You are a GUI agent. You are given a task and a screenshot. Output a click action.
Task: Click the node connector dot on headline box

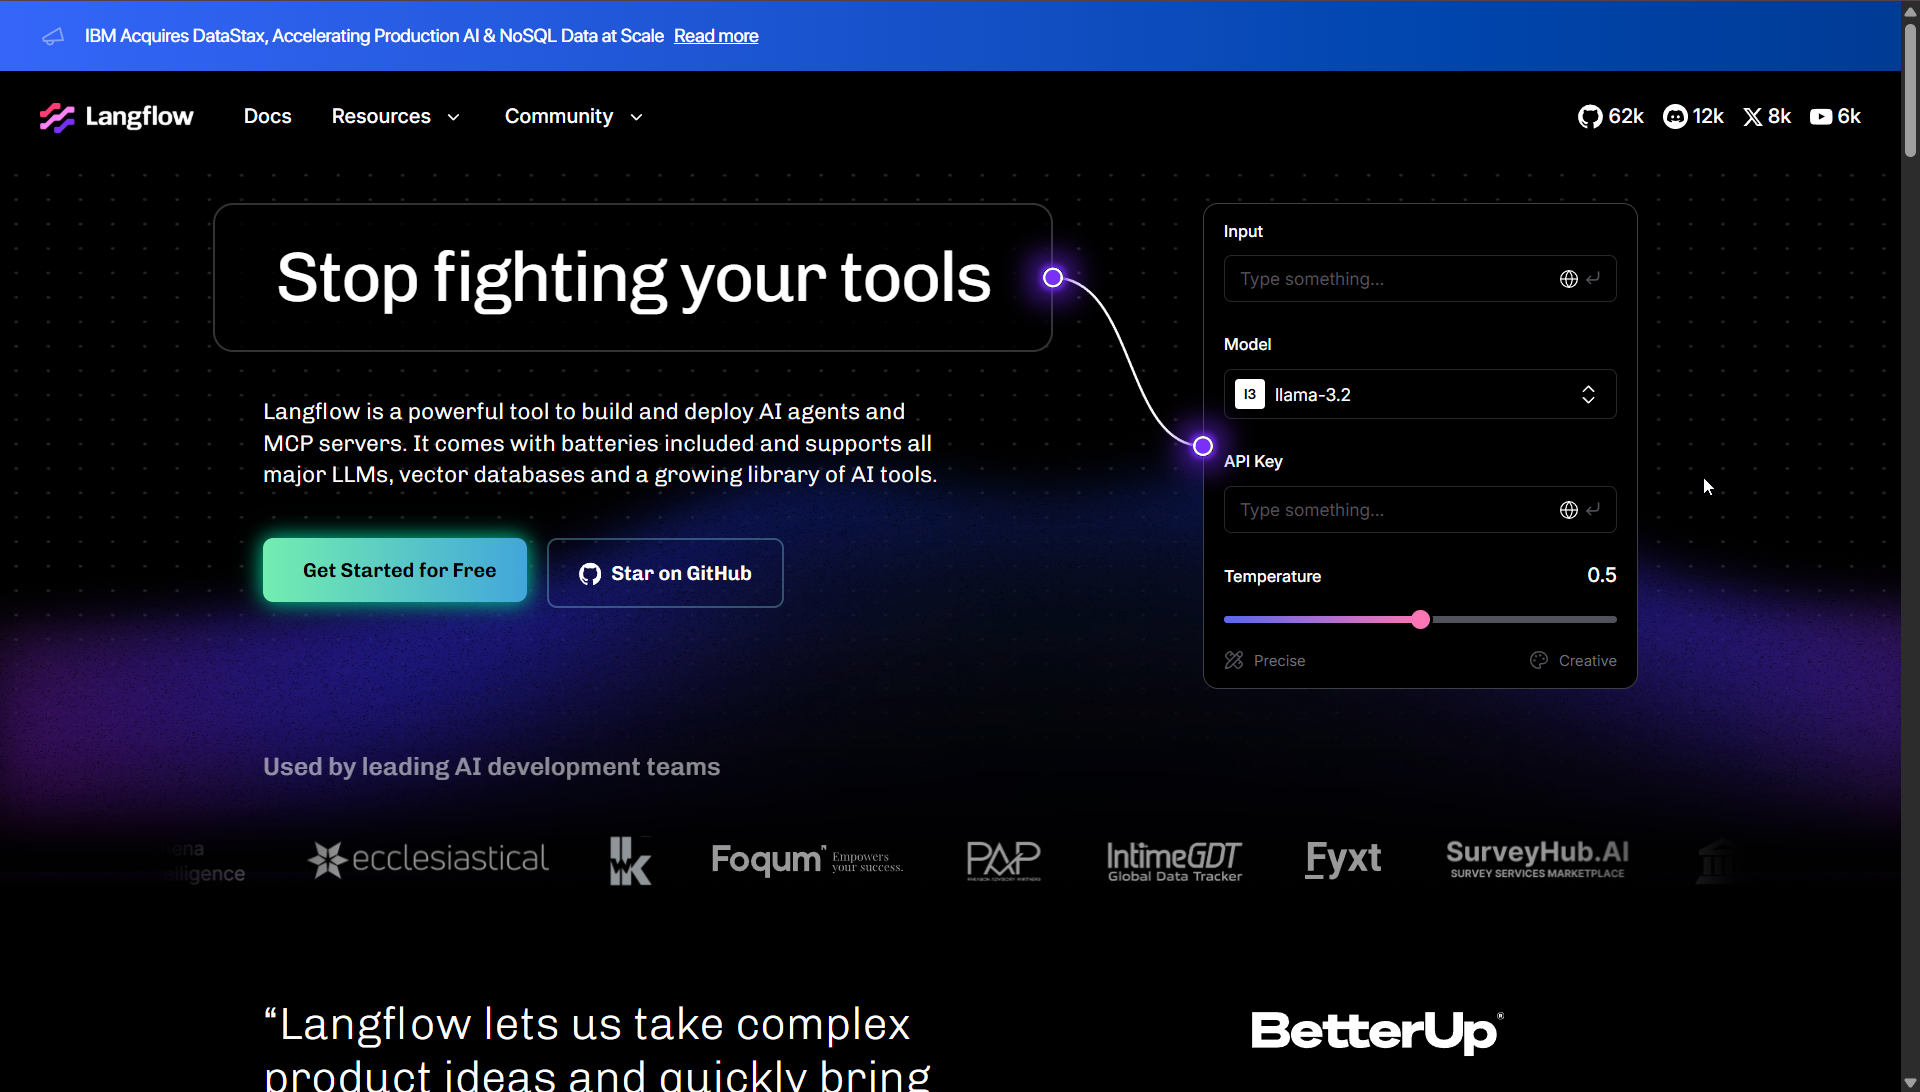click(x=1053, y=278)
